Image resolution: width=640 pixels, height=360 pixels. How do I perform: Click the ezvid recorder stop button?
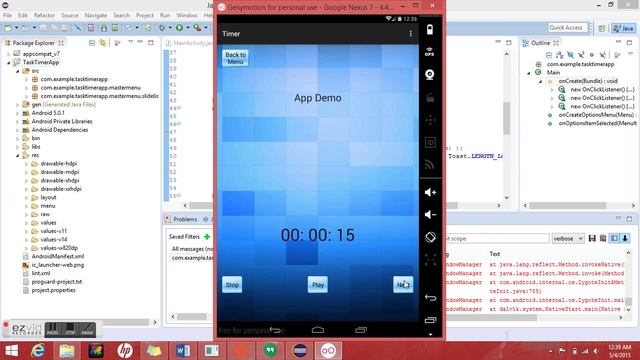70,330
